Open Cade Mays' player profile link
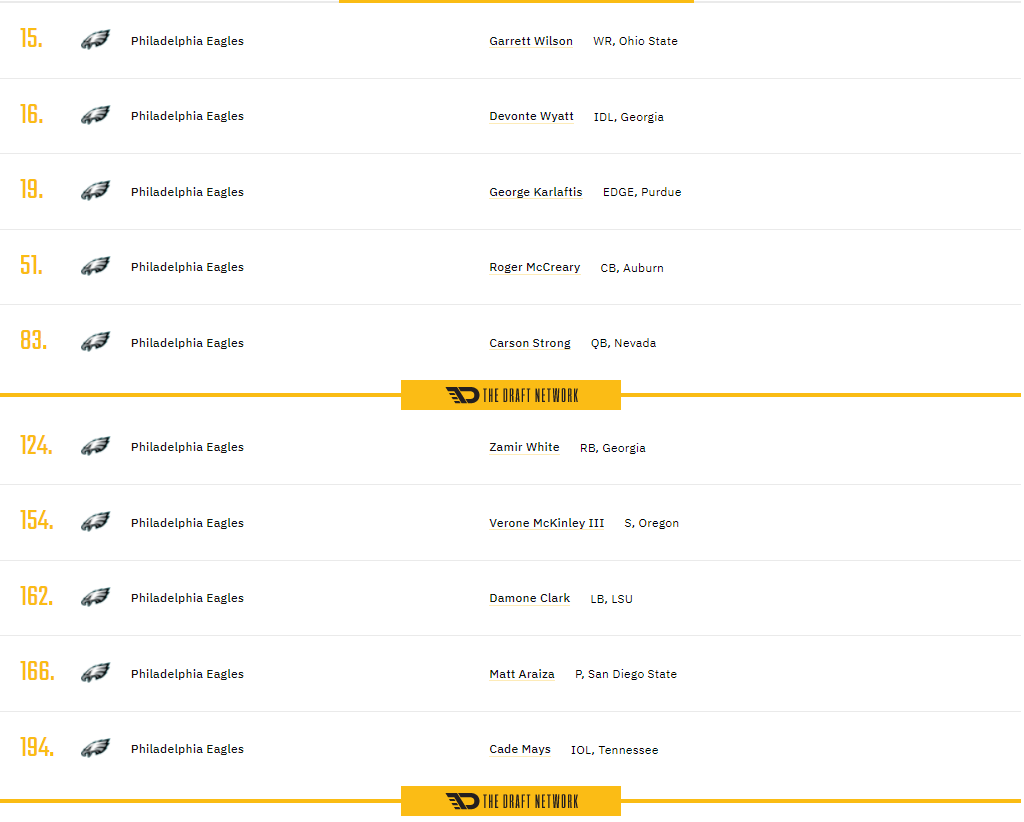 (520, 749)
